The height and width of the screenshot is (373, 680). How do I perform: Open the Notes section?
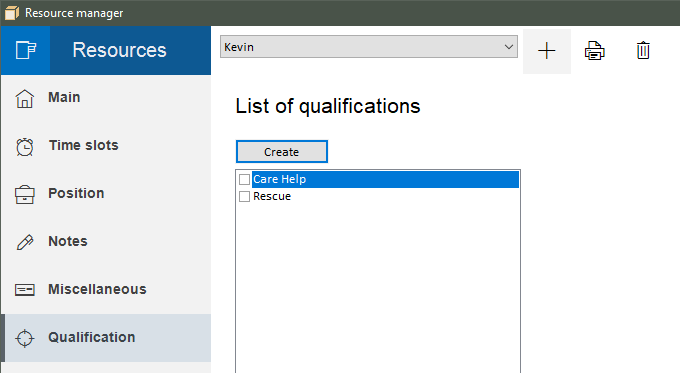pos(106,242)
